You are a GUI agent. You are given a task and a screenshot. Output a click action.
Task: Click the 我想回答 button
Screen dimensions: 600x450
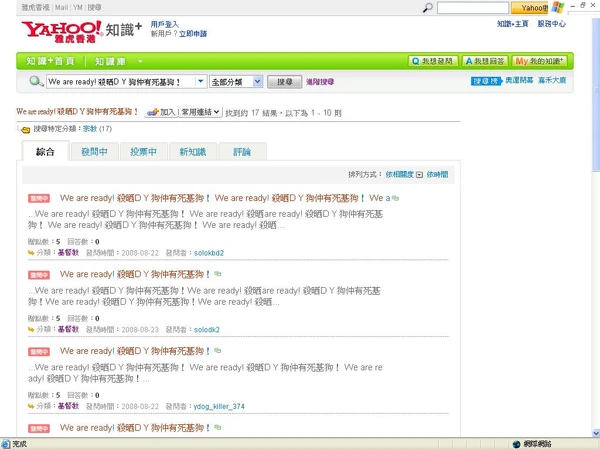(x=485, y=61)
